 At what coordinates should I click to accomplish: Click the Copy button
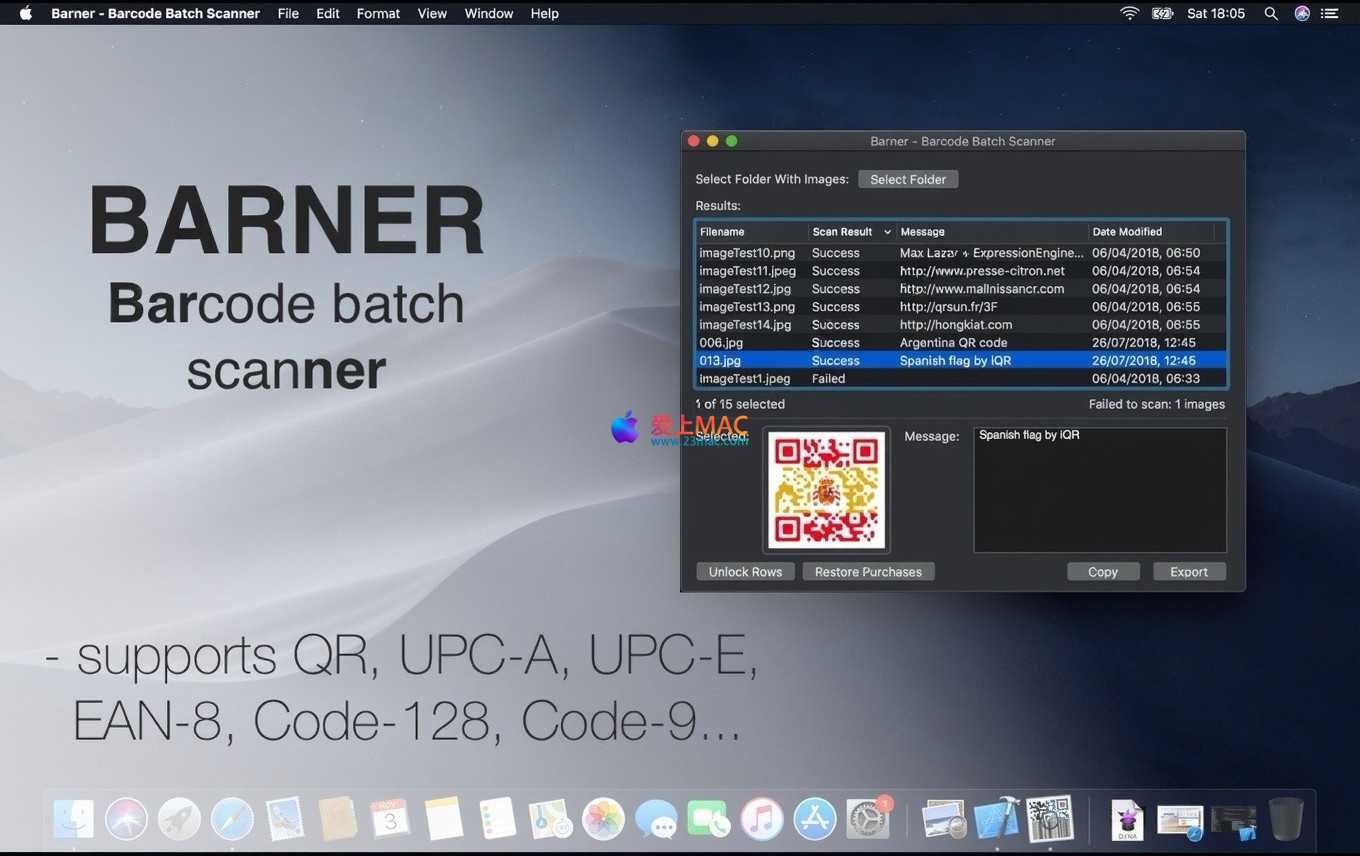point(1102,572)
